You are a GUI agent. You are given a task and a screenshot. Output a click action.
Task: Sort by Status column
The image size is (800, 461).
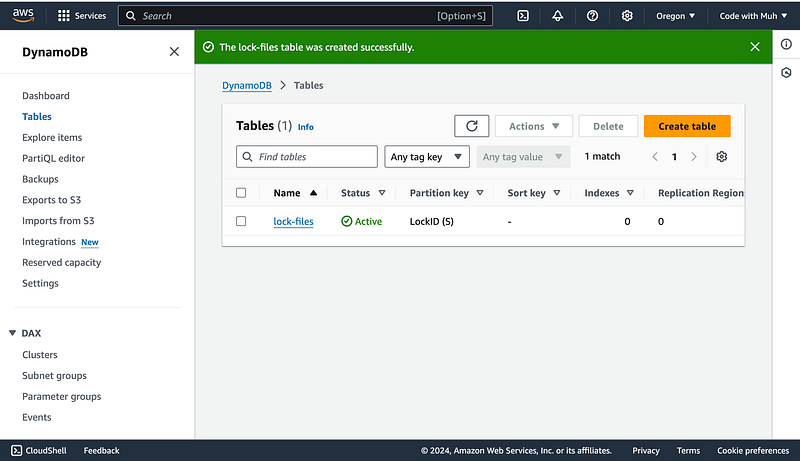coord(382,193)
